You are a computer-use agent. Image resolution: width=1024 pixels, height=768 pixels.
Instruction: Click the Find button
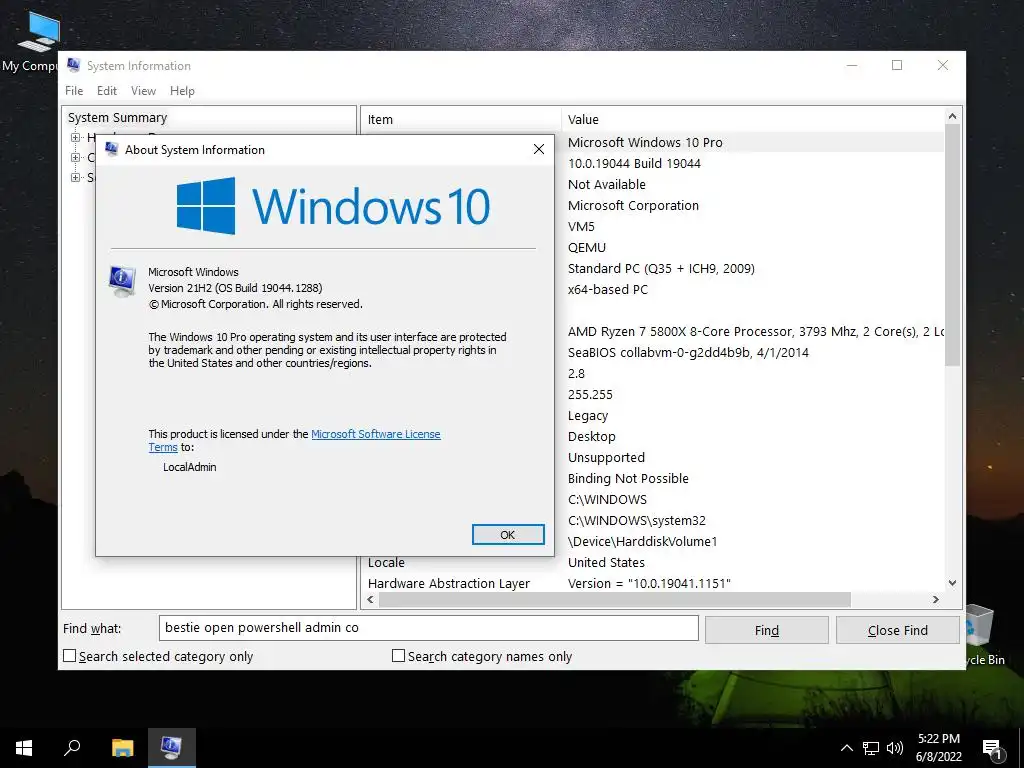[767, 630]
